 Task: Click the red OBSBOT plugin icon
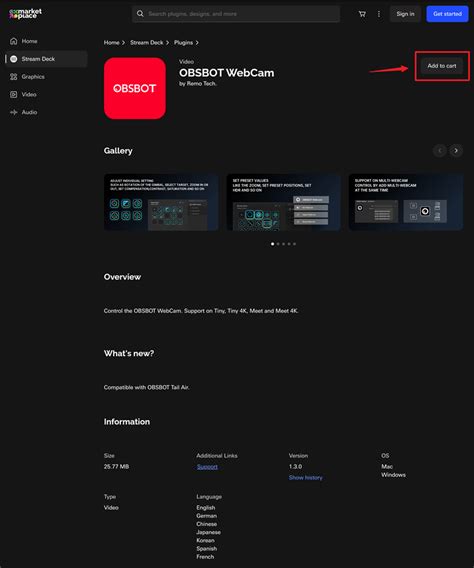135,88
